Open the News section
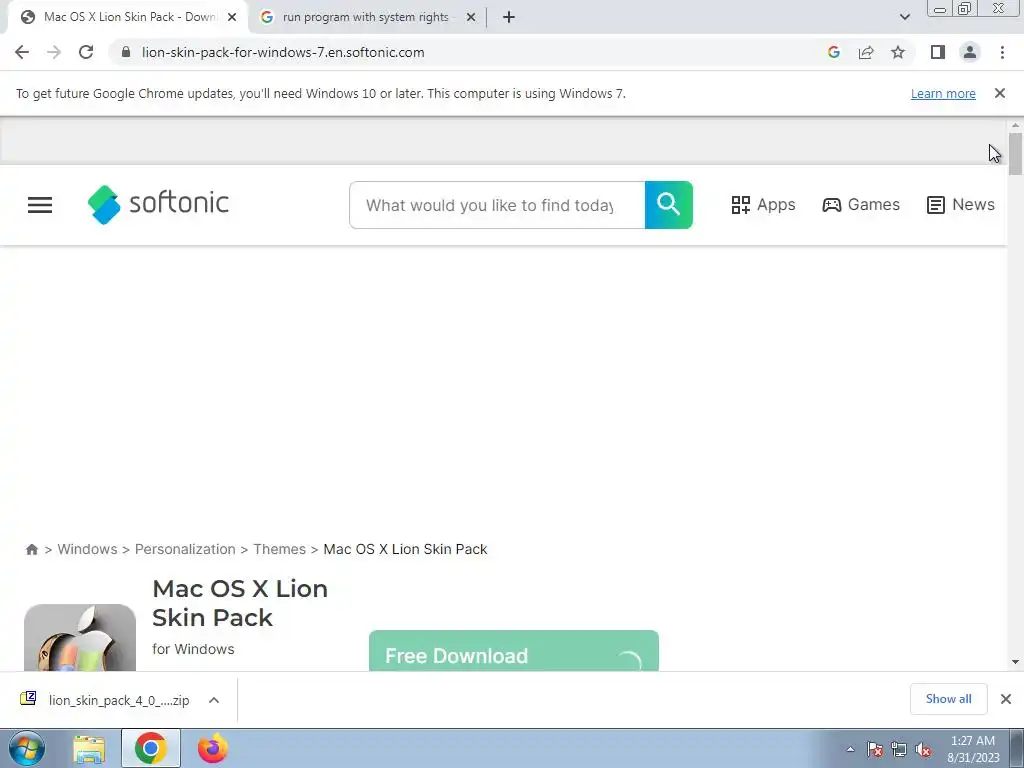1024x768 pixels. (x=961, y=204)
